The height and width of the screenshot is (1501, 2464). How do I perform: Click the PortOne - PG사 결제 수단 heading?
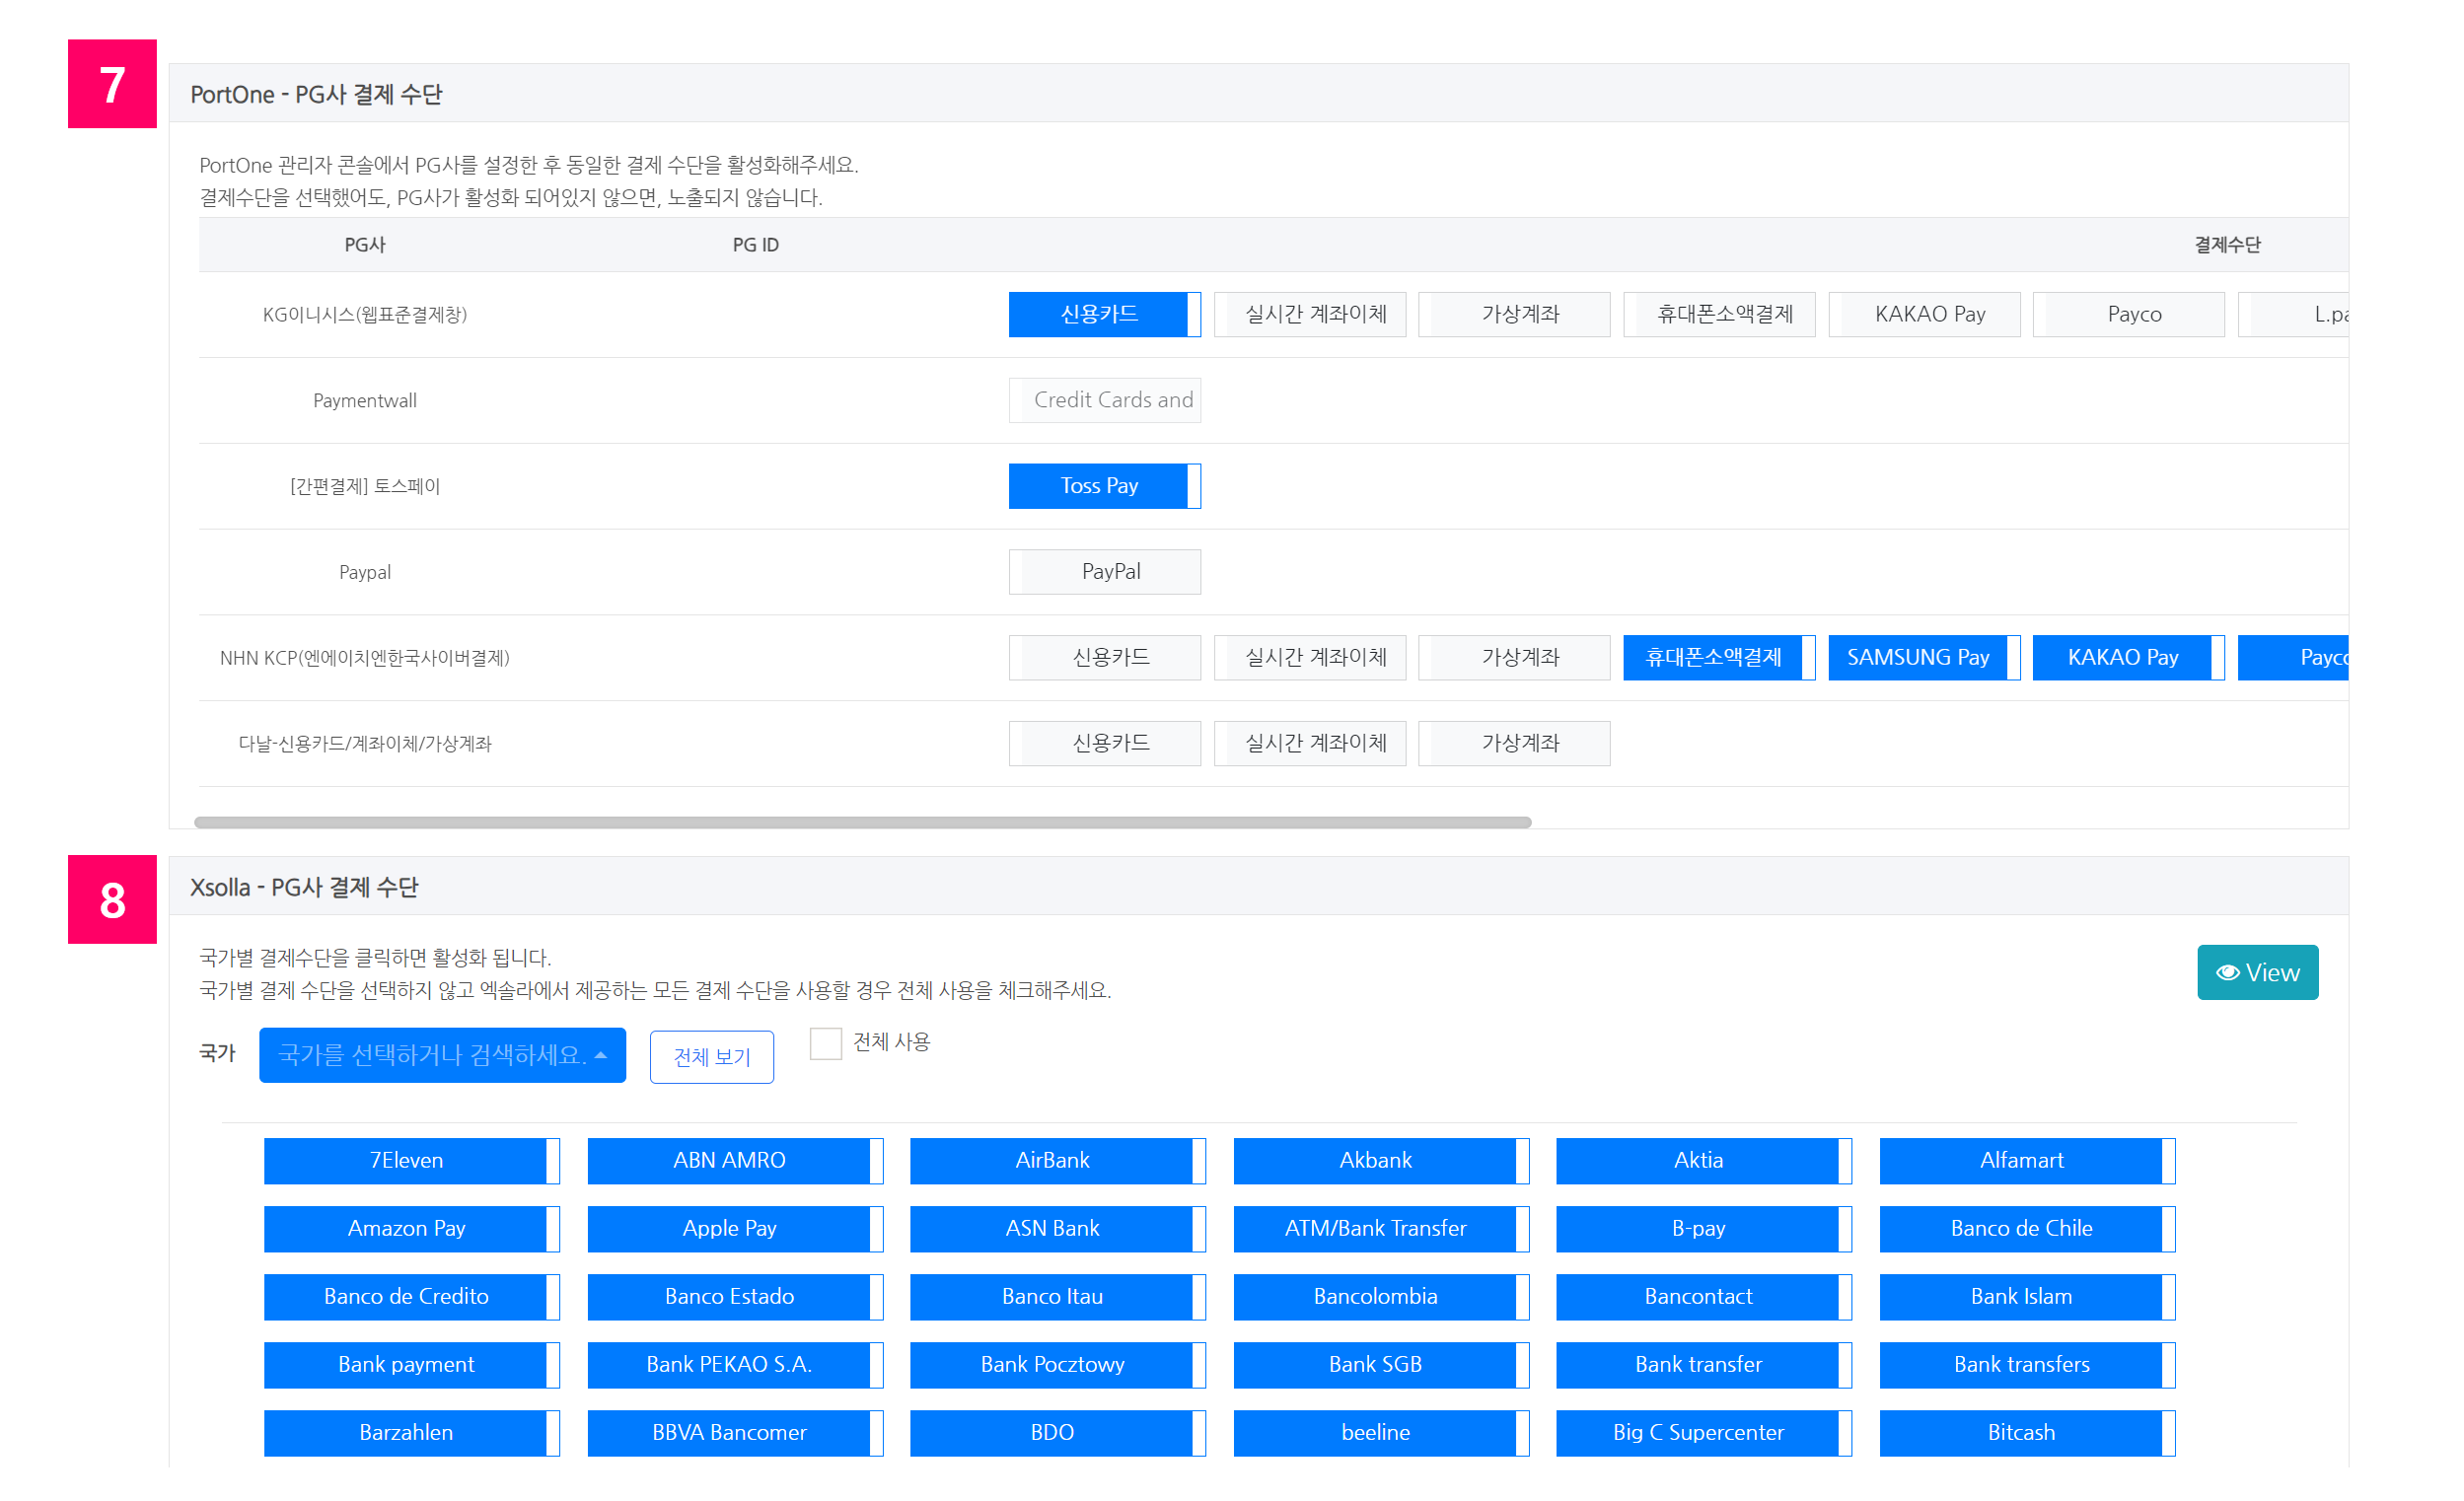pyautogui.click(x=316, y=94)
